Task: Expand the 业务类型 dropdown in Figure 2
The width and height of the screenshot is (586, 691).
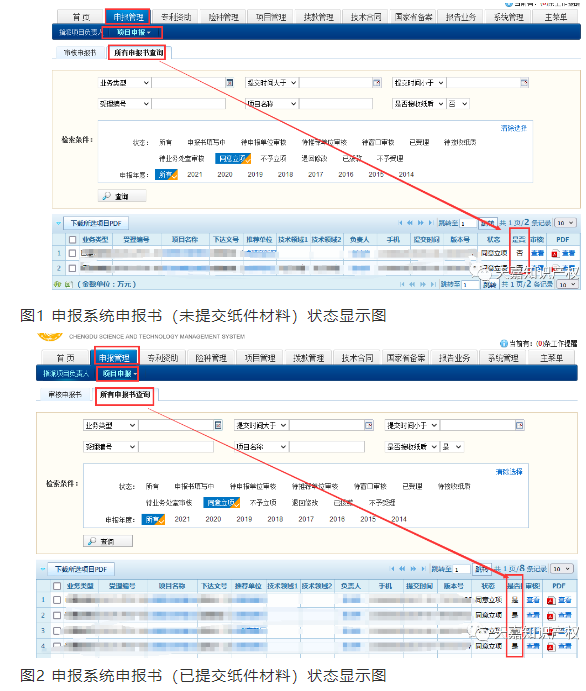Action: pos(111,425)
